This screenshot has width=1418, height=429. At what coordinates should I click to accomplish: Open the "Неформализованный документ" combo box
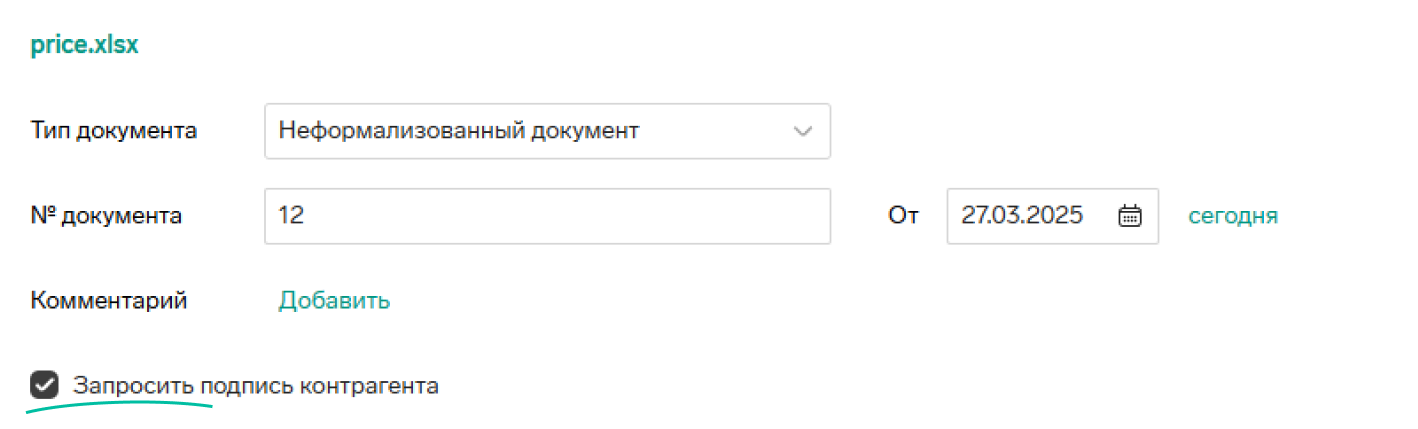[x=547, y=131]
